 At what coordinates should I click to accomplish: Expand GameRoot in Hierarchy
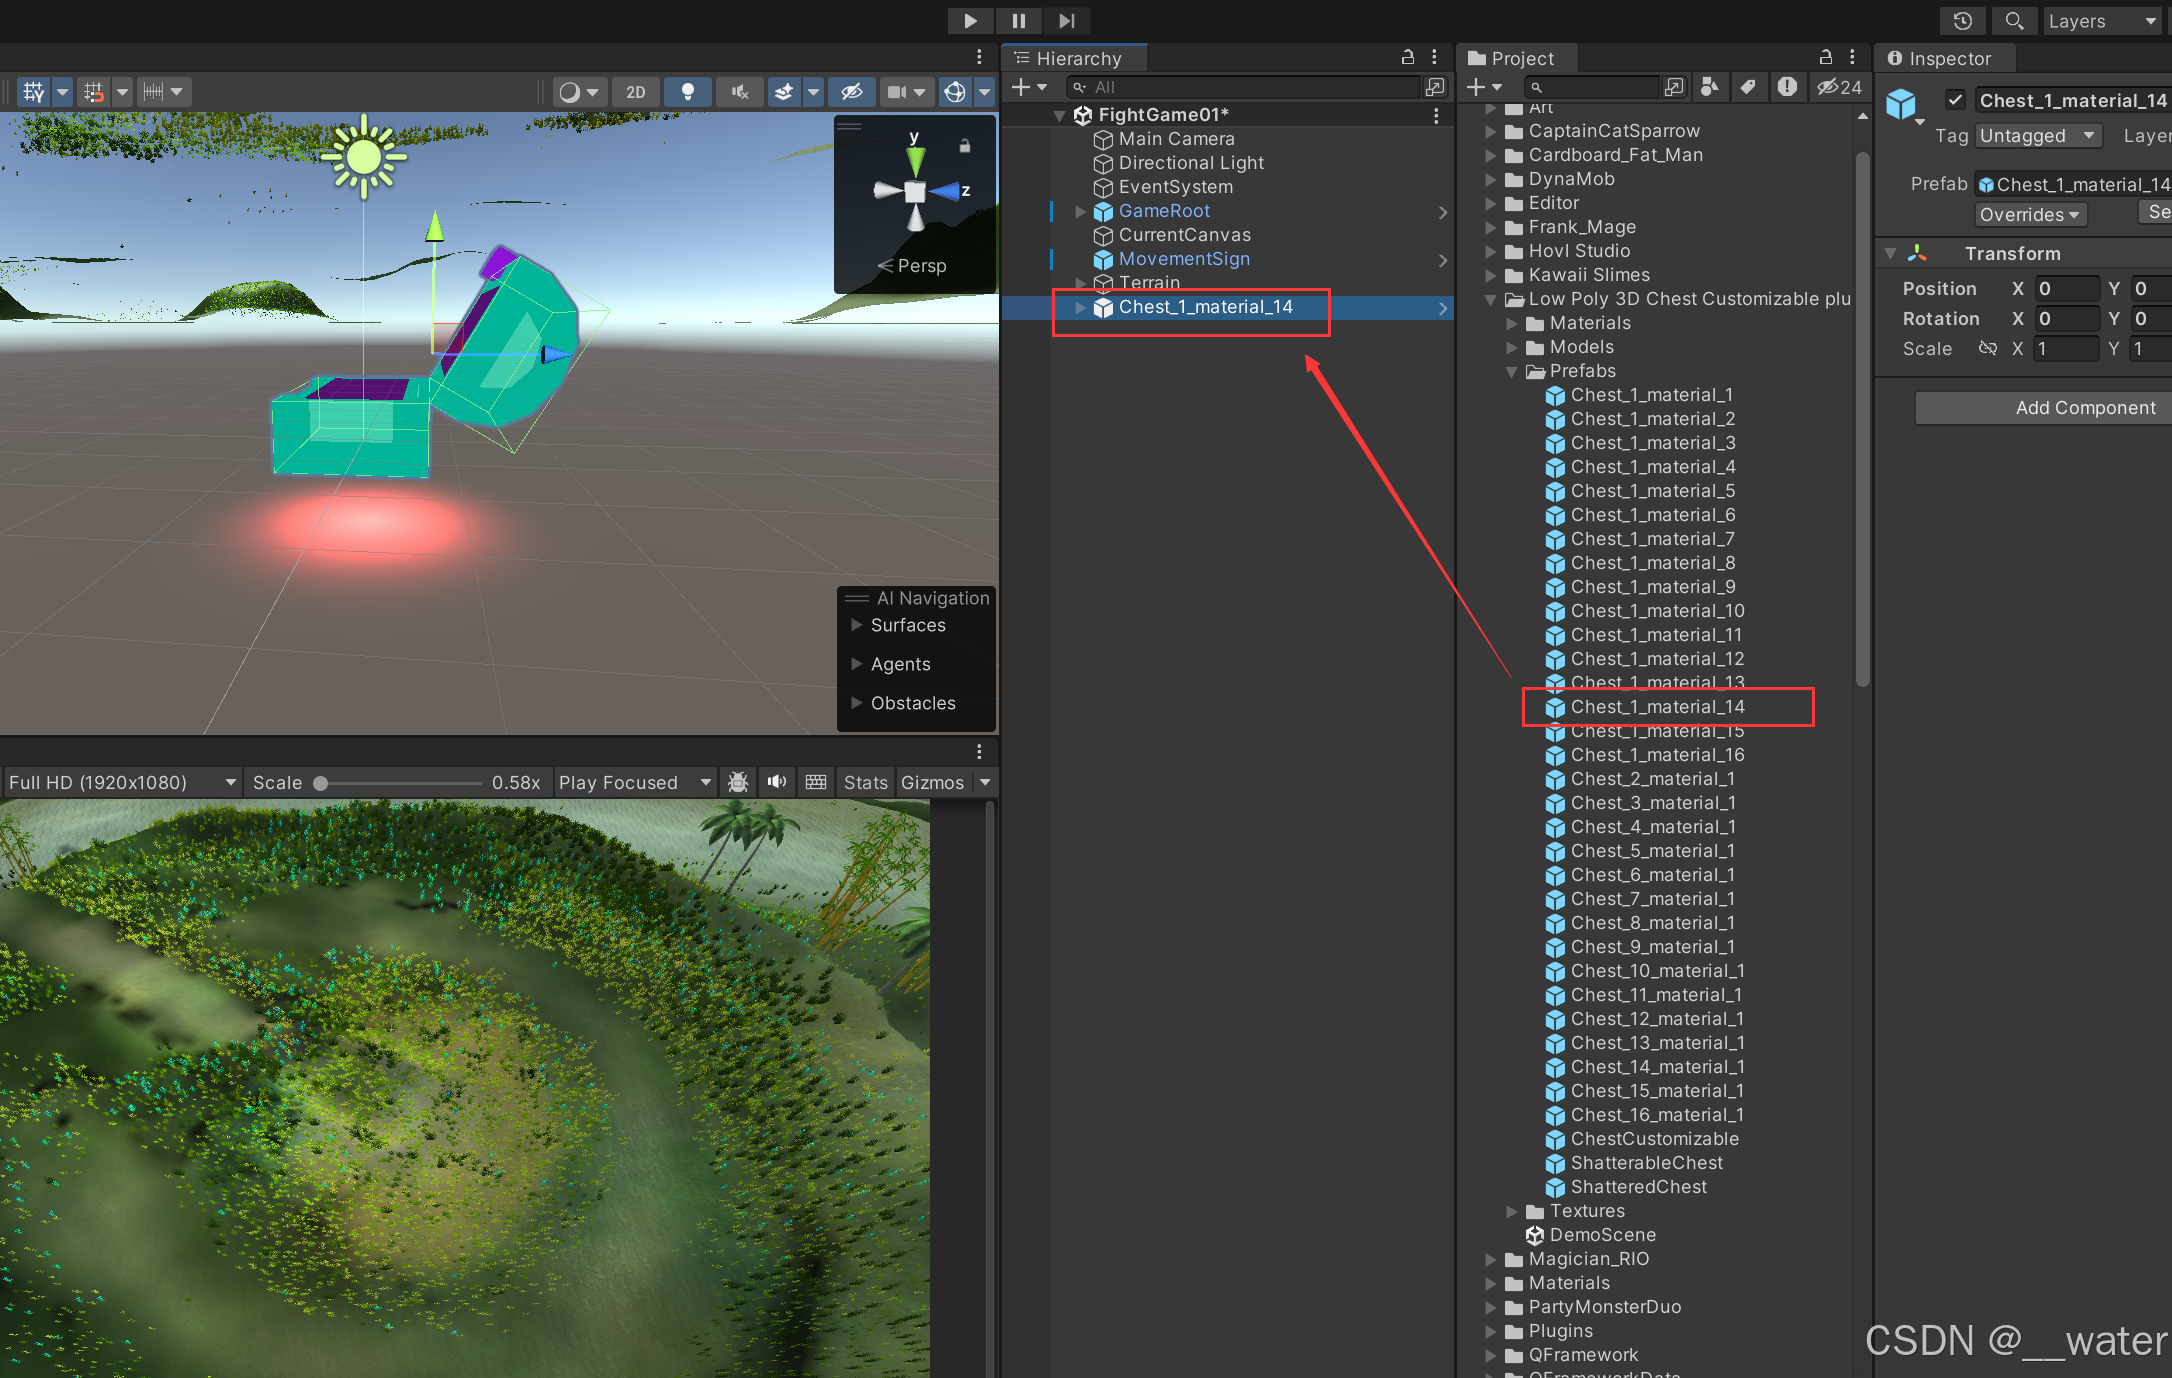point(1080,211)
